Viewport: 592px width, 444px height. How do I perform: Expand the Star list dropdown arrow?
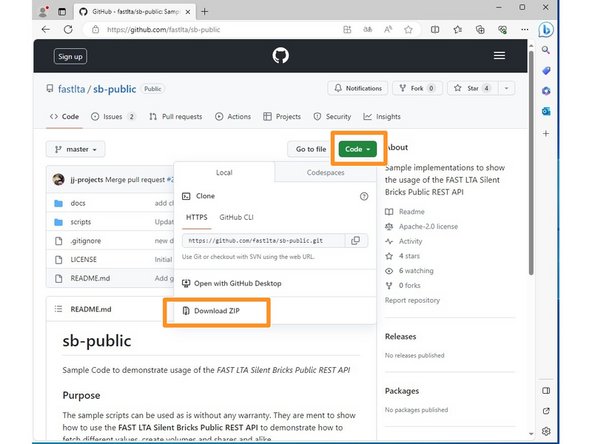506,88
